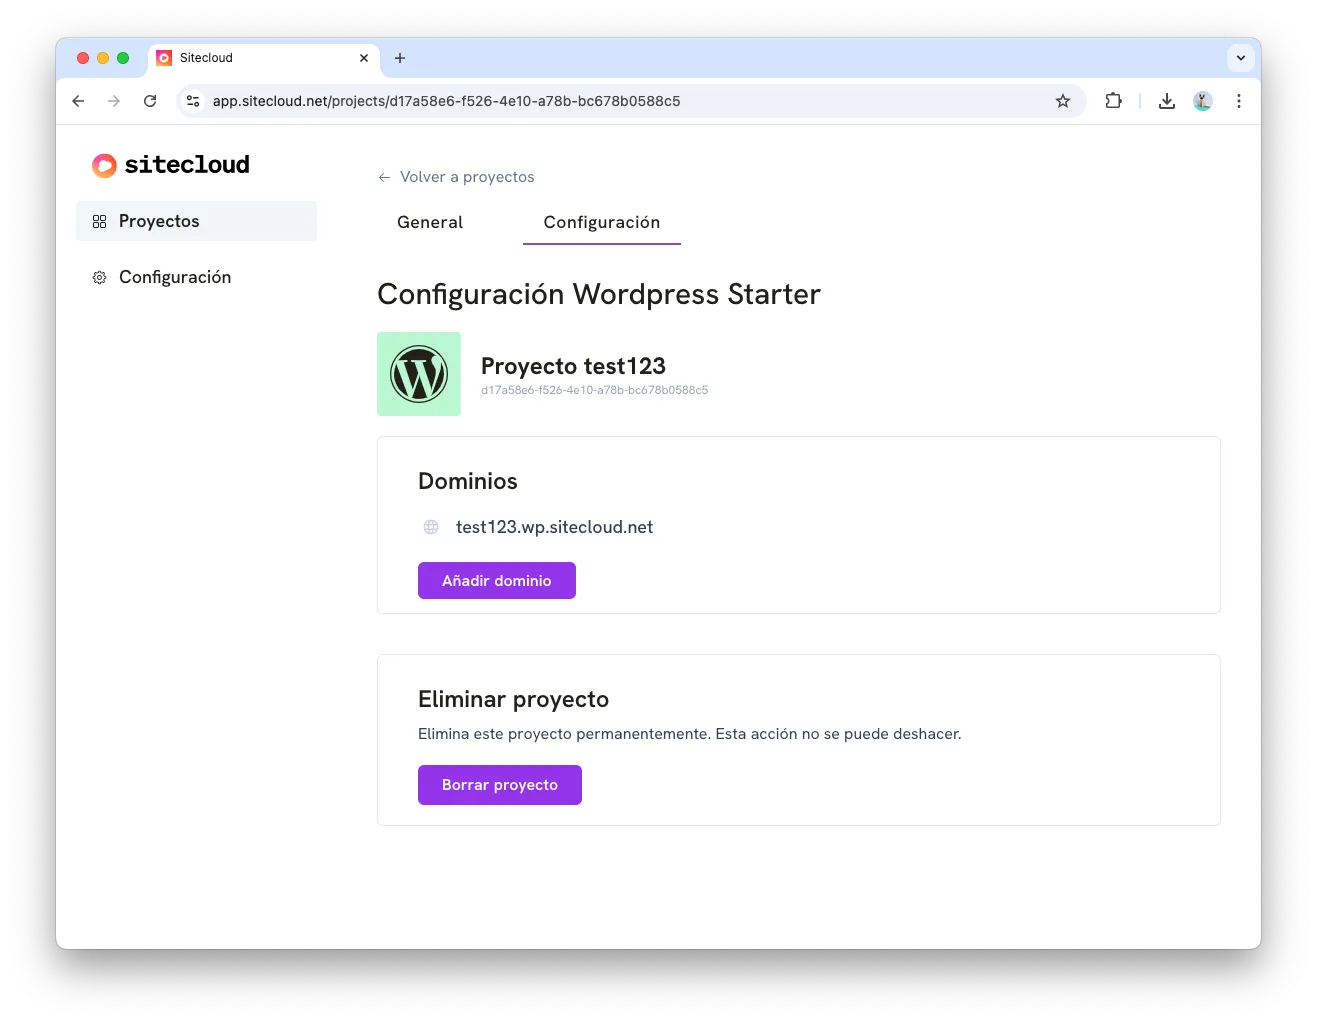Viewport: 1317px width, 1023px height.
Task: Open Proyectos in the sidebar
Action: tap(159, 221)
